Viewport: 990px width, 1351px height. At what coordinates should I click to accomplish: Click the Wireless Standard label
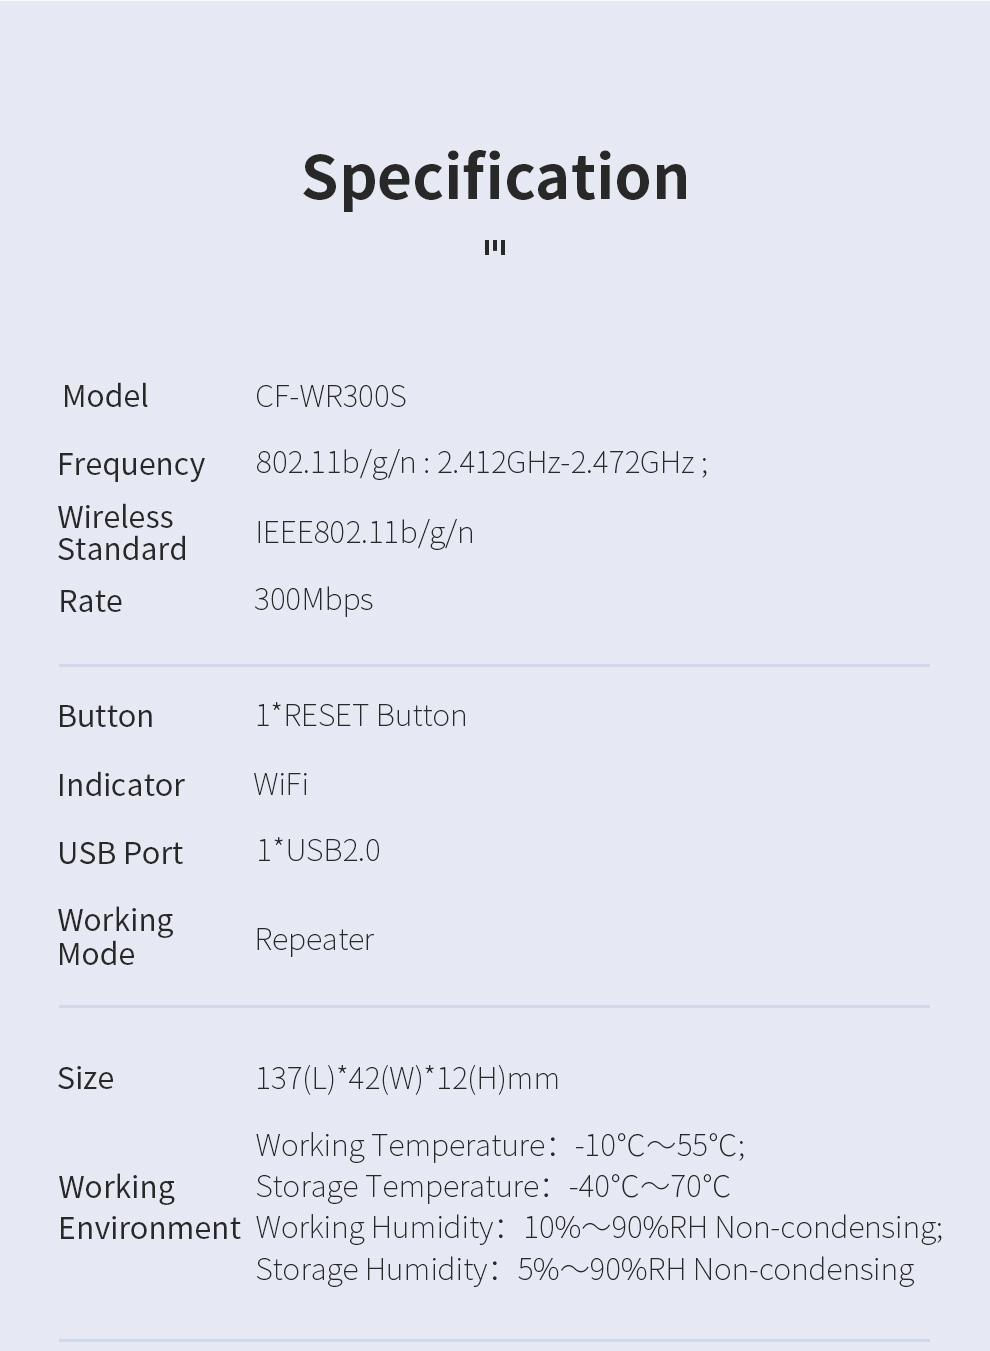122,533
